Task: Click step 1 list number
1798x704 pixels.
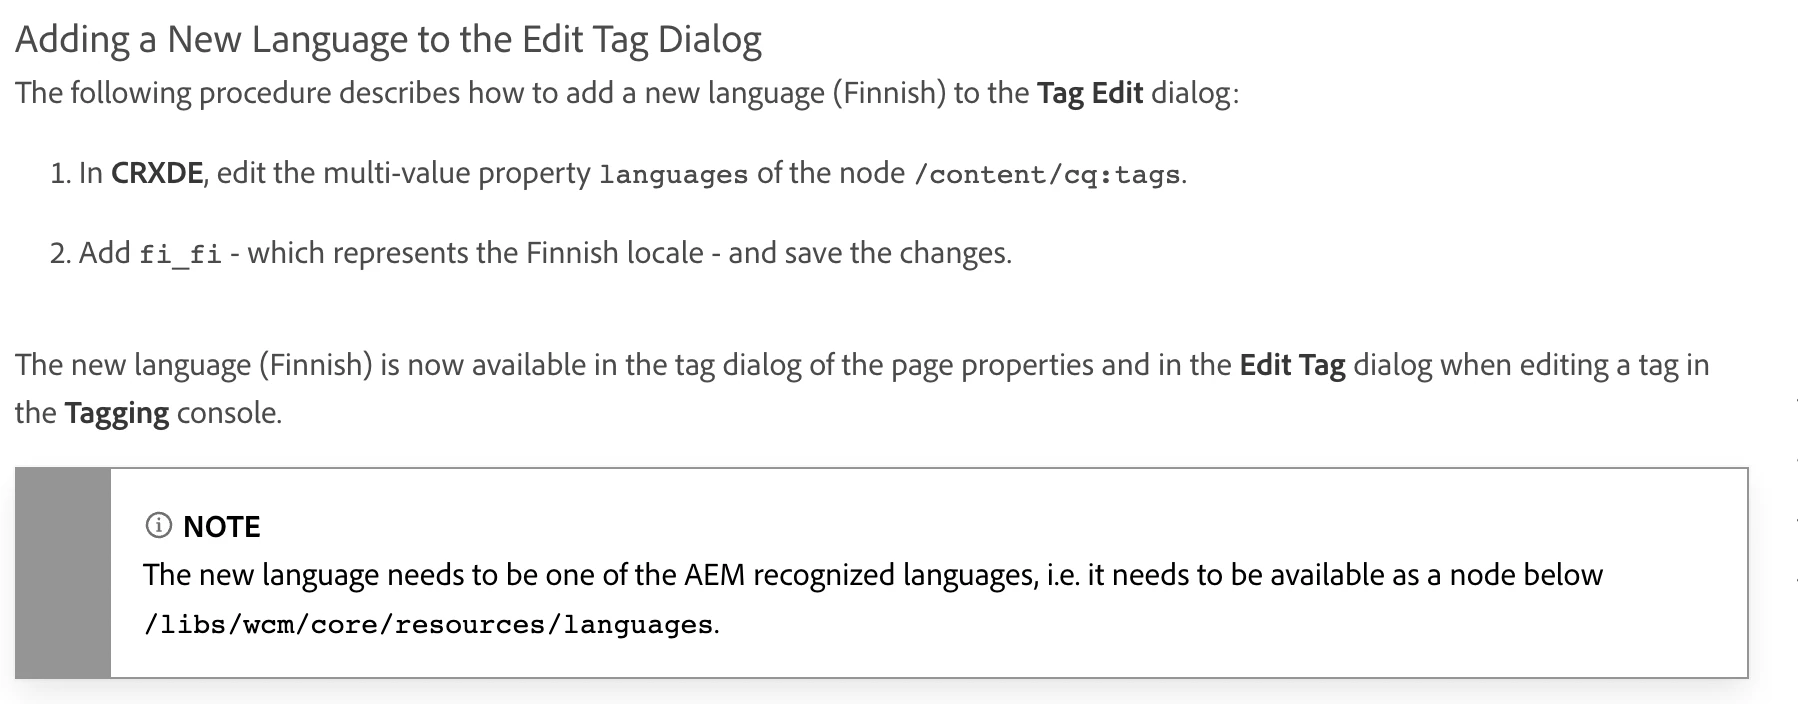Action: 60,173
